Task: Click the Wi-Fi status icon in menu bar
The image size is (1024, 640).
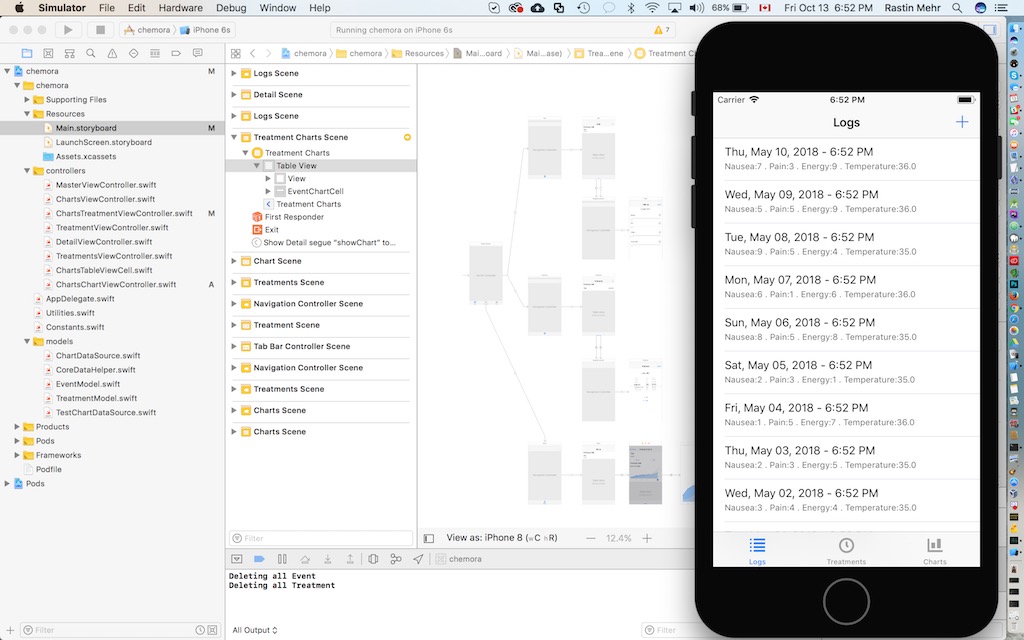Action: [x=652, y=8]
